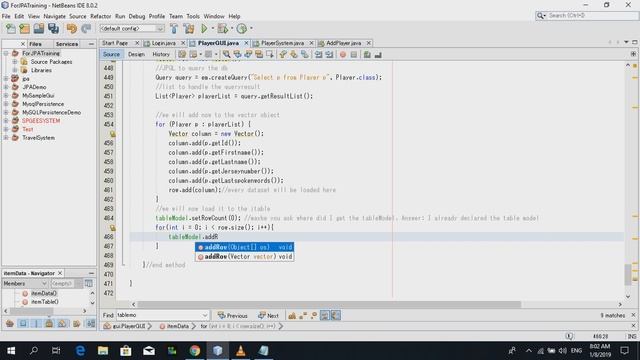
Task: Click the Open Project toolbar icon
Action: (x=39, y=29)
